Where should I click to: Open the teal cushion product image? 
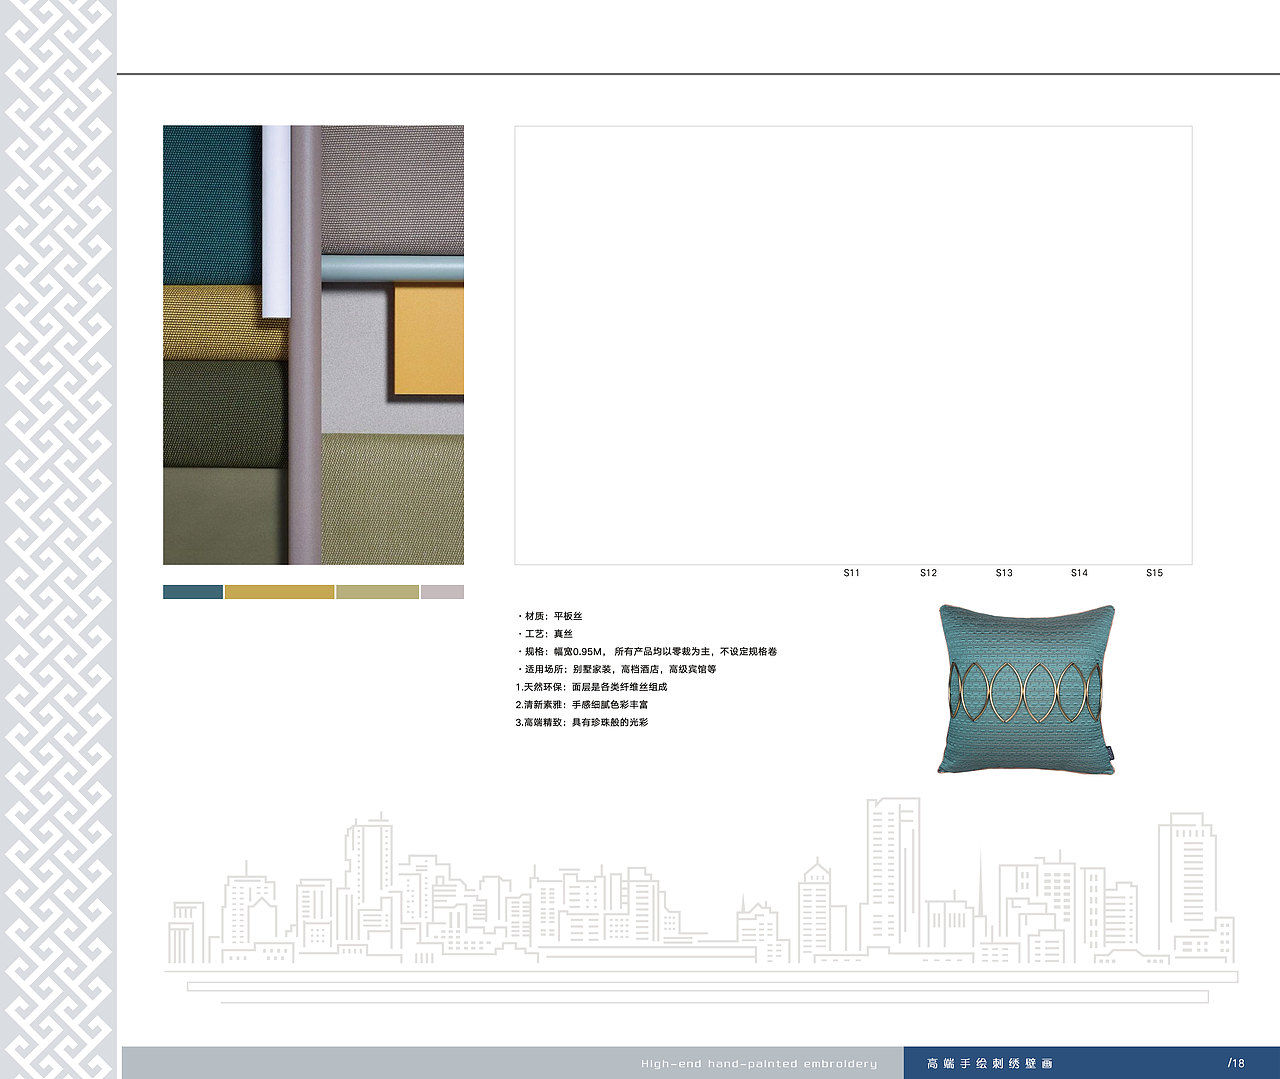click(x=1026, y=688)
